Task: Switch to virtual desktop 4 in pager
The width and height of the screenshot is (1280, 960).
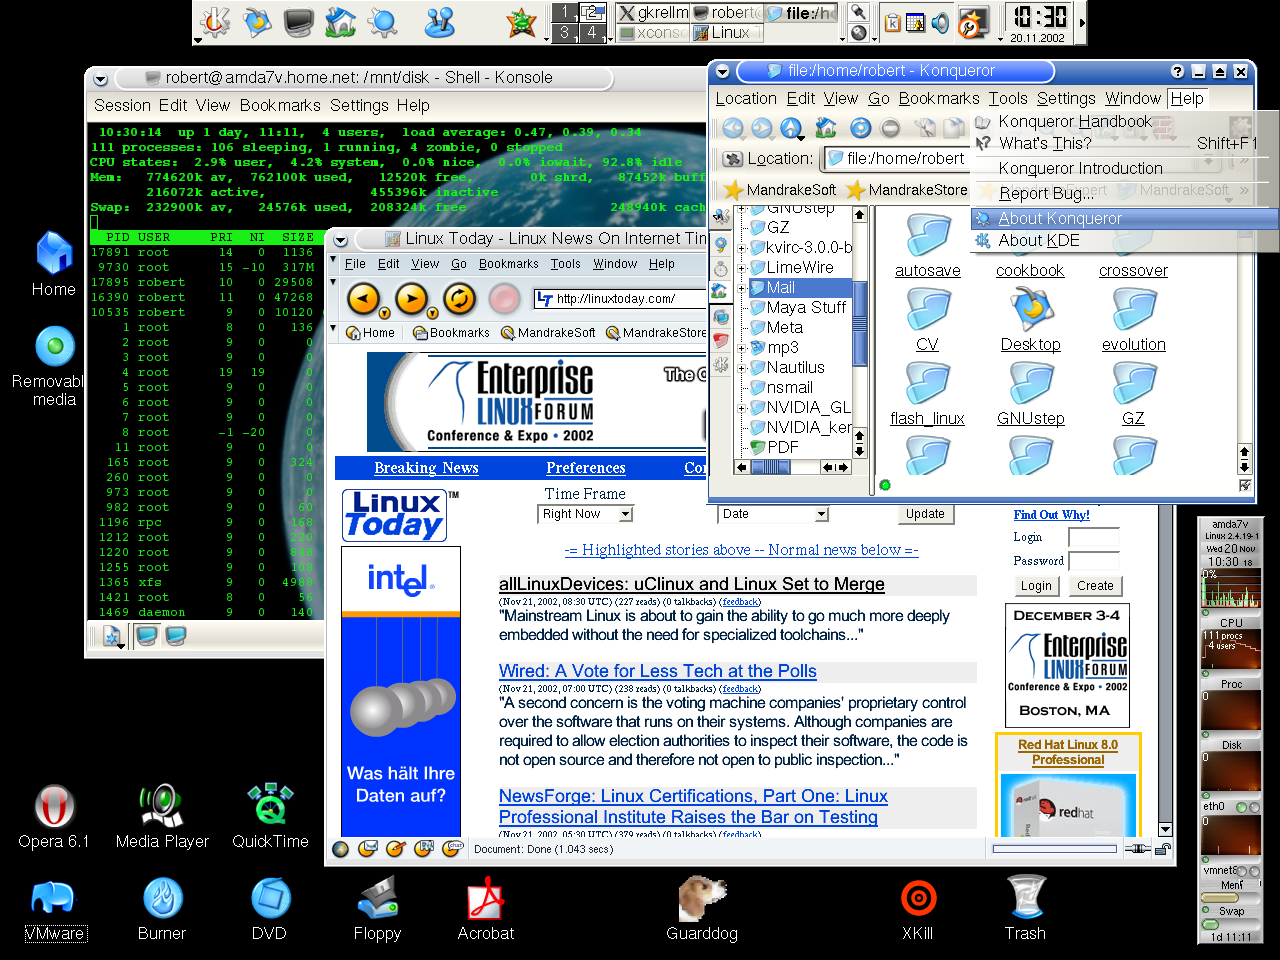Action: coord(592,33)
